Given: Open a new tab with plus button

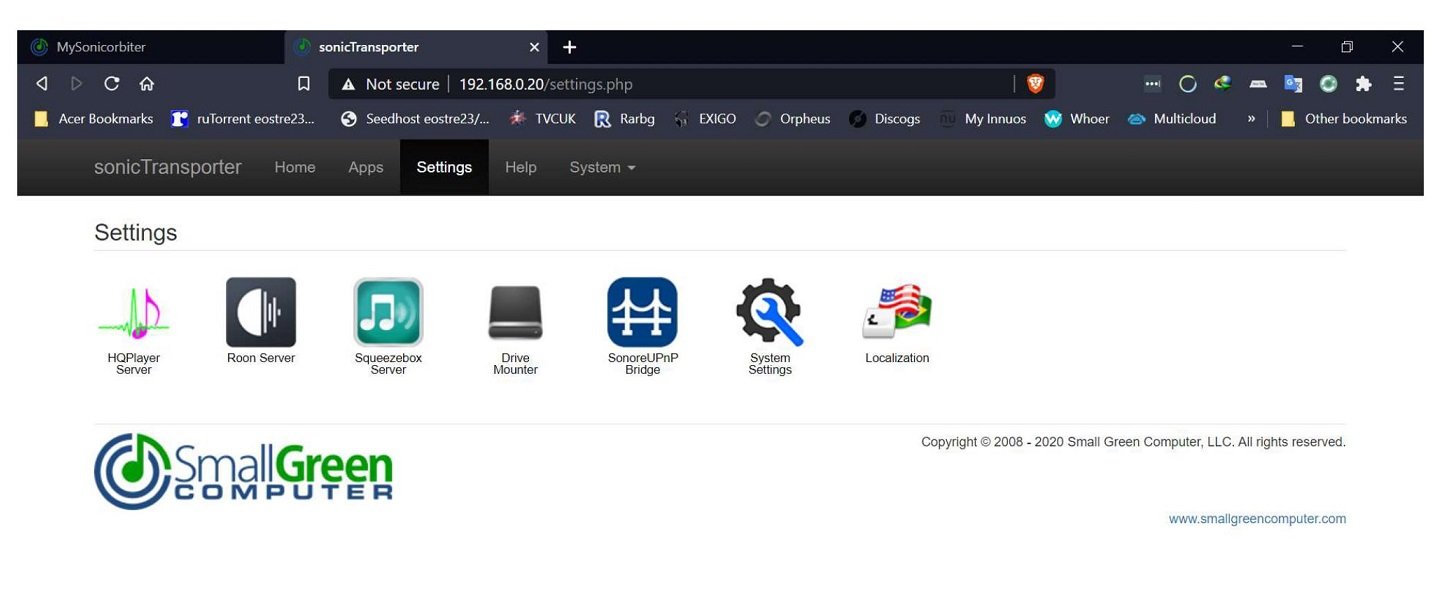Looking at the screenshot, I should pos(570,47).
